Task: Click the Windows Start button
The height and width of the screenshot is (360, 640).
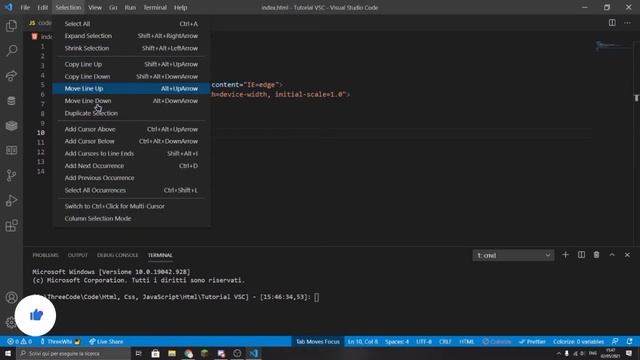Action: pos(8,353)
